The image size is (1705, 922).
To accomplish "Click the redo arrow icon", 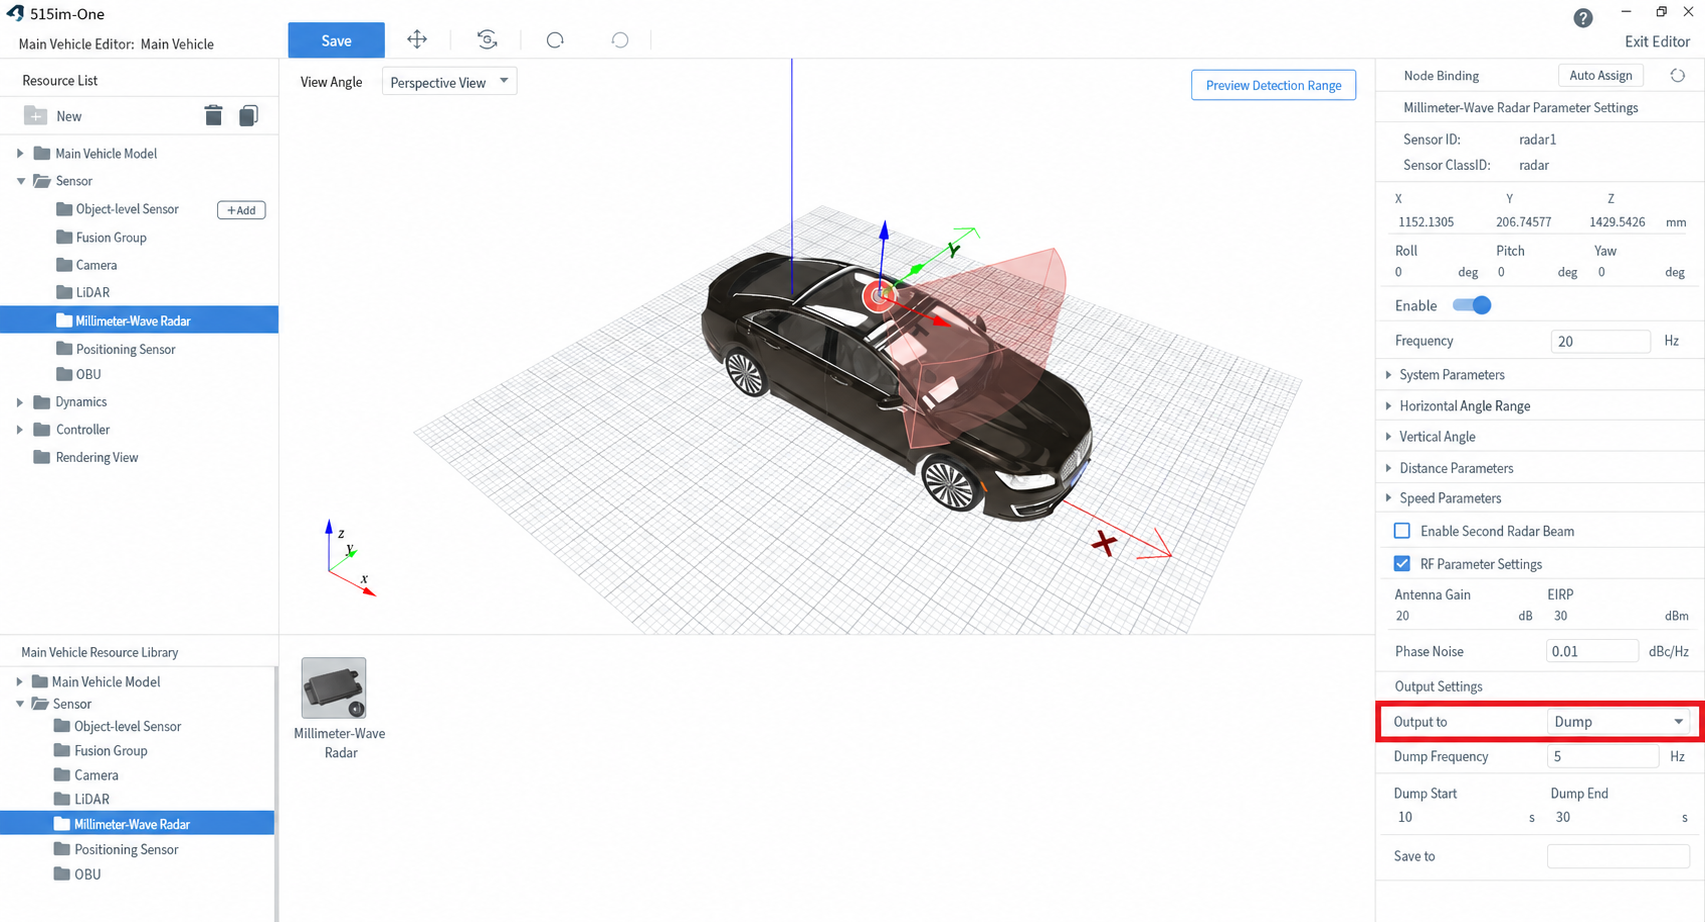I will pos(620,40).
